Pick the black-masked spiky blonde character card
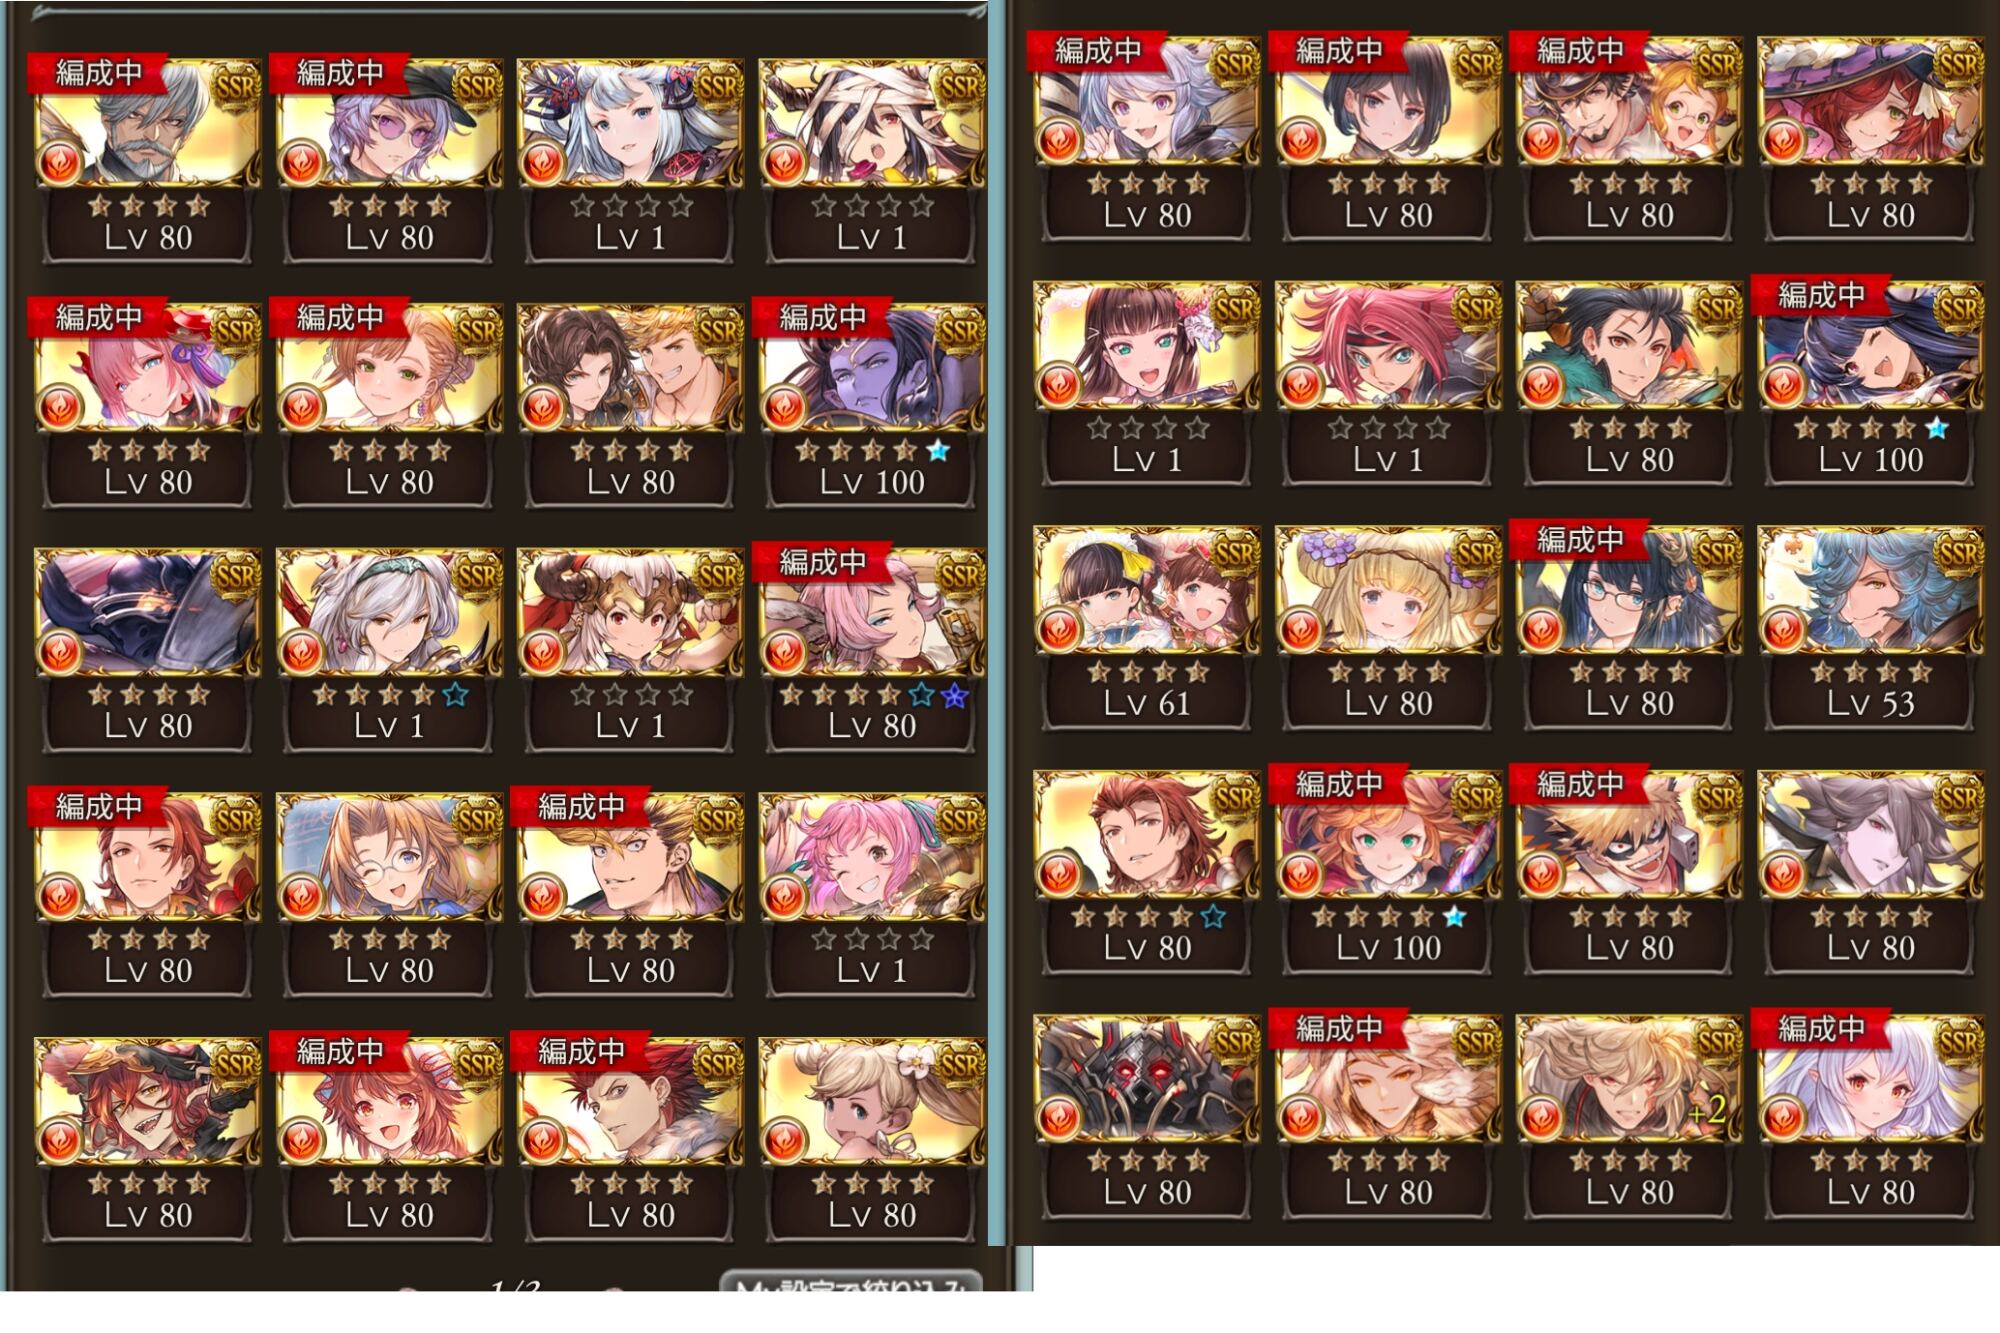Viewport: 2000px width, 1333px height. click(1629, 872)
